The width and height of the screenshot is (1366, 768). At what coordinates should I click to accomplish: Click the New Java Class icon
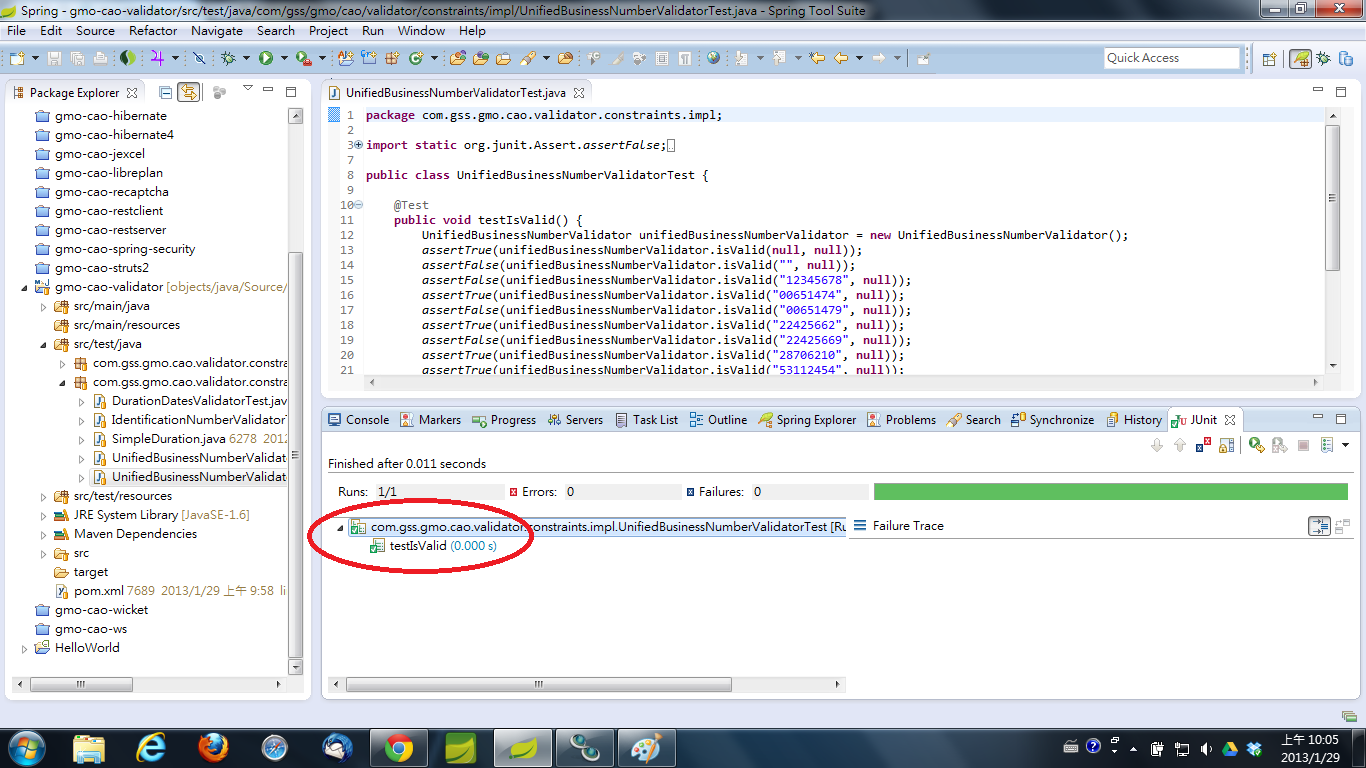[416, 58]
